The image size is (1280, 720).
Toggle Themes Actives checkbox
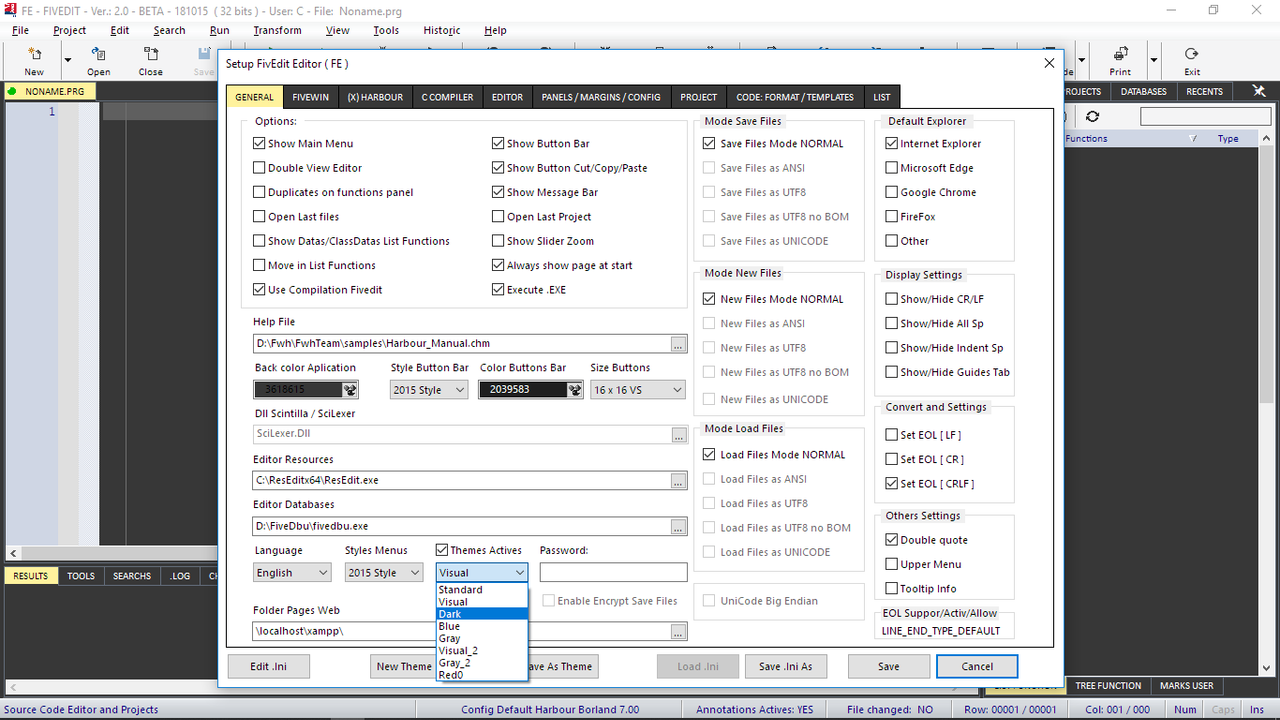click(x=442, y=550)
